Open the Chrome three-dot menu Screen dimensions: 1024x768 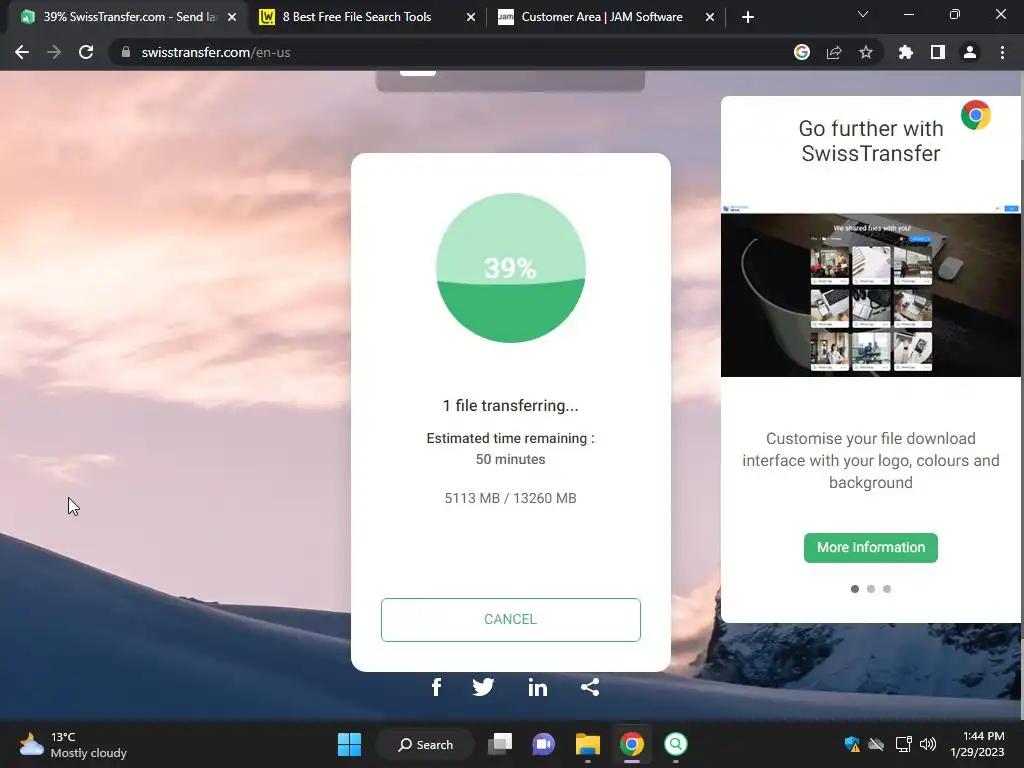pyautogui.click(x=1002, y=52)
